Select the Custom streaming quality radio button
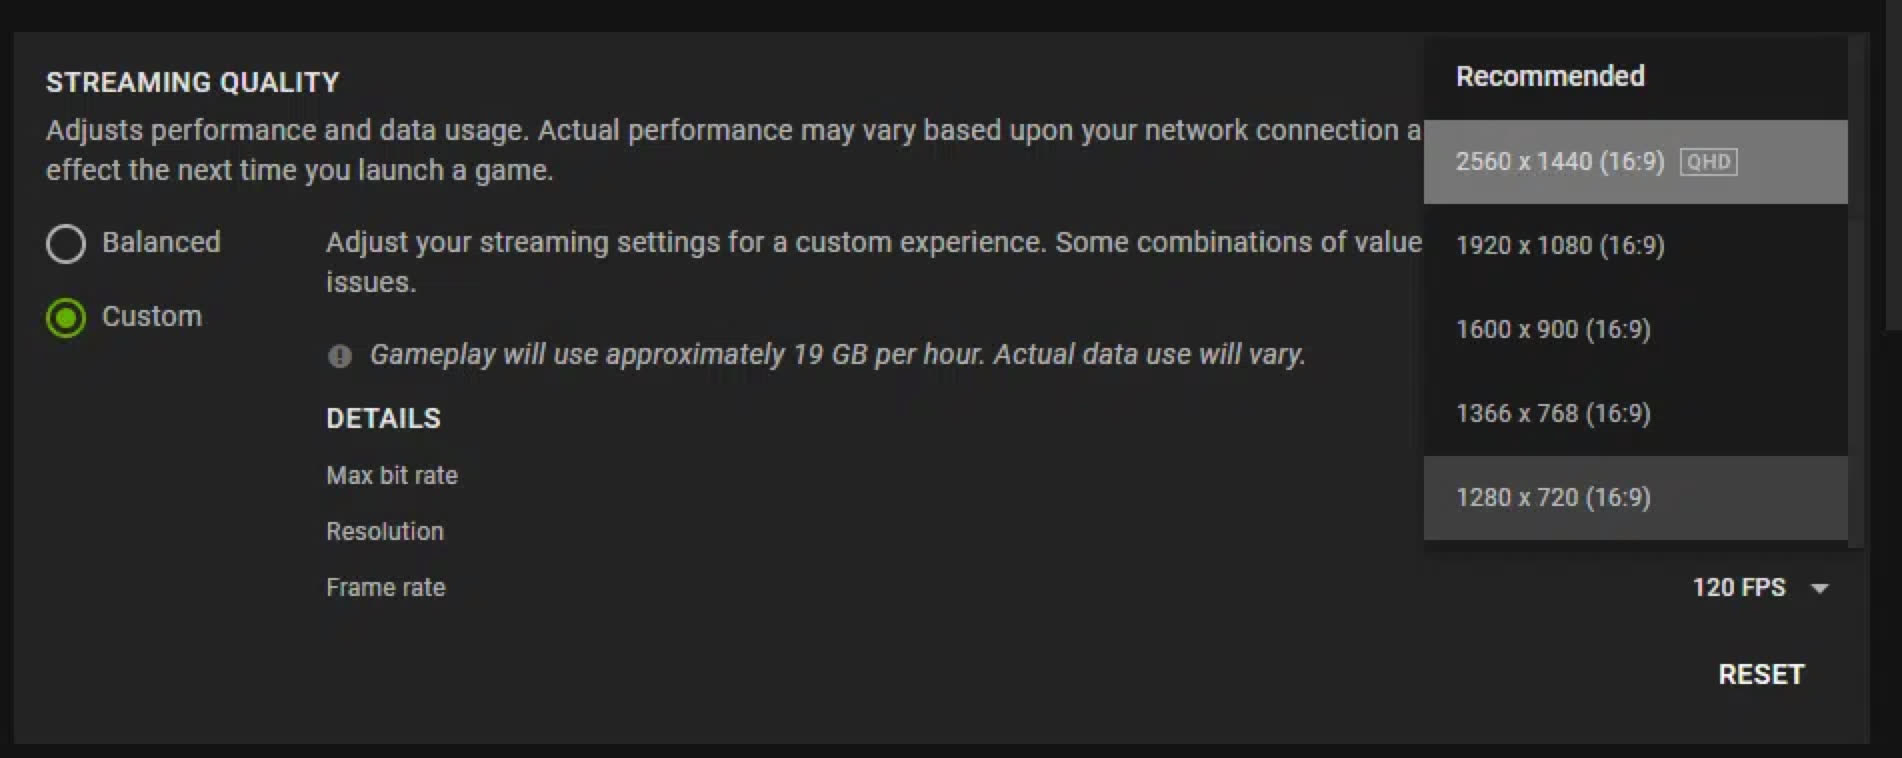This screenshot has height=758, width=1902. coord(66,318)
